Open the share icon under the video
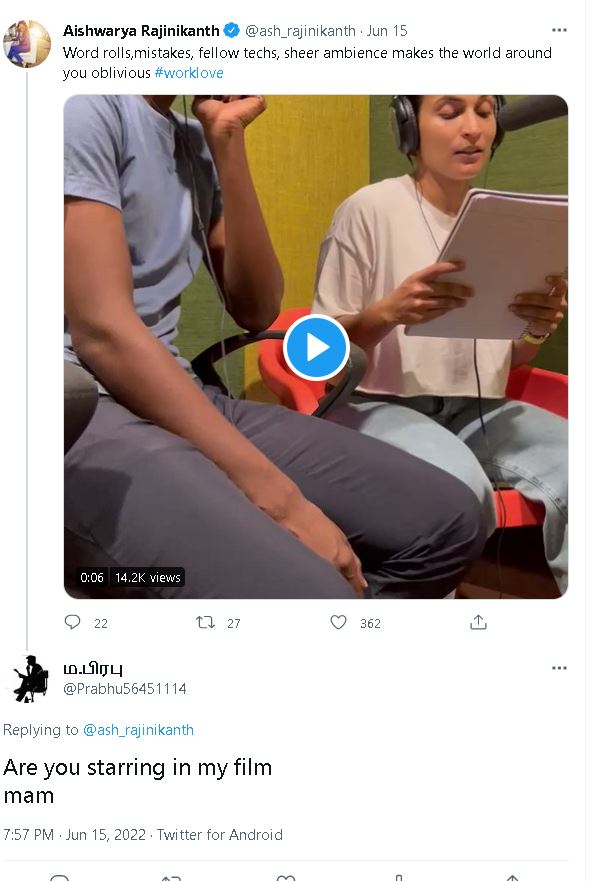The image size is (611, 881). pos(478,622)
